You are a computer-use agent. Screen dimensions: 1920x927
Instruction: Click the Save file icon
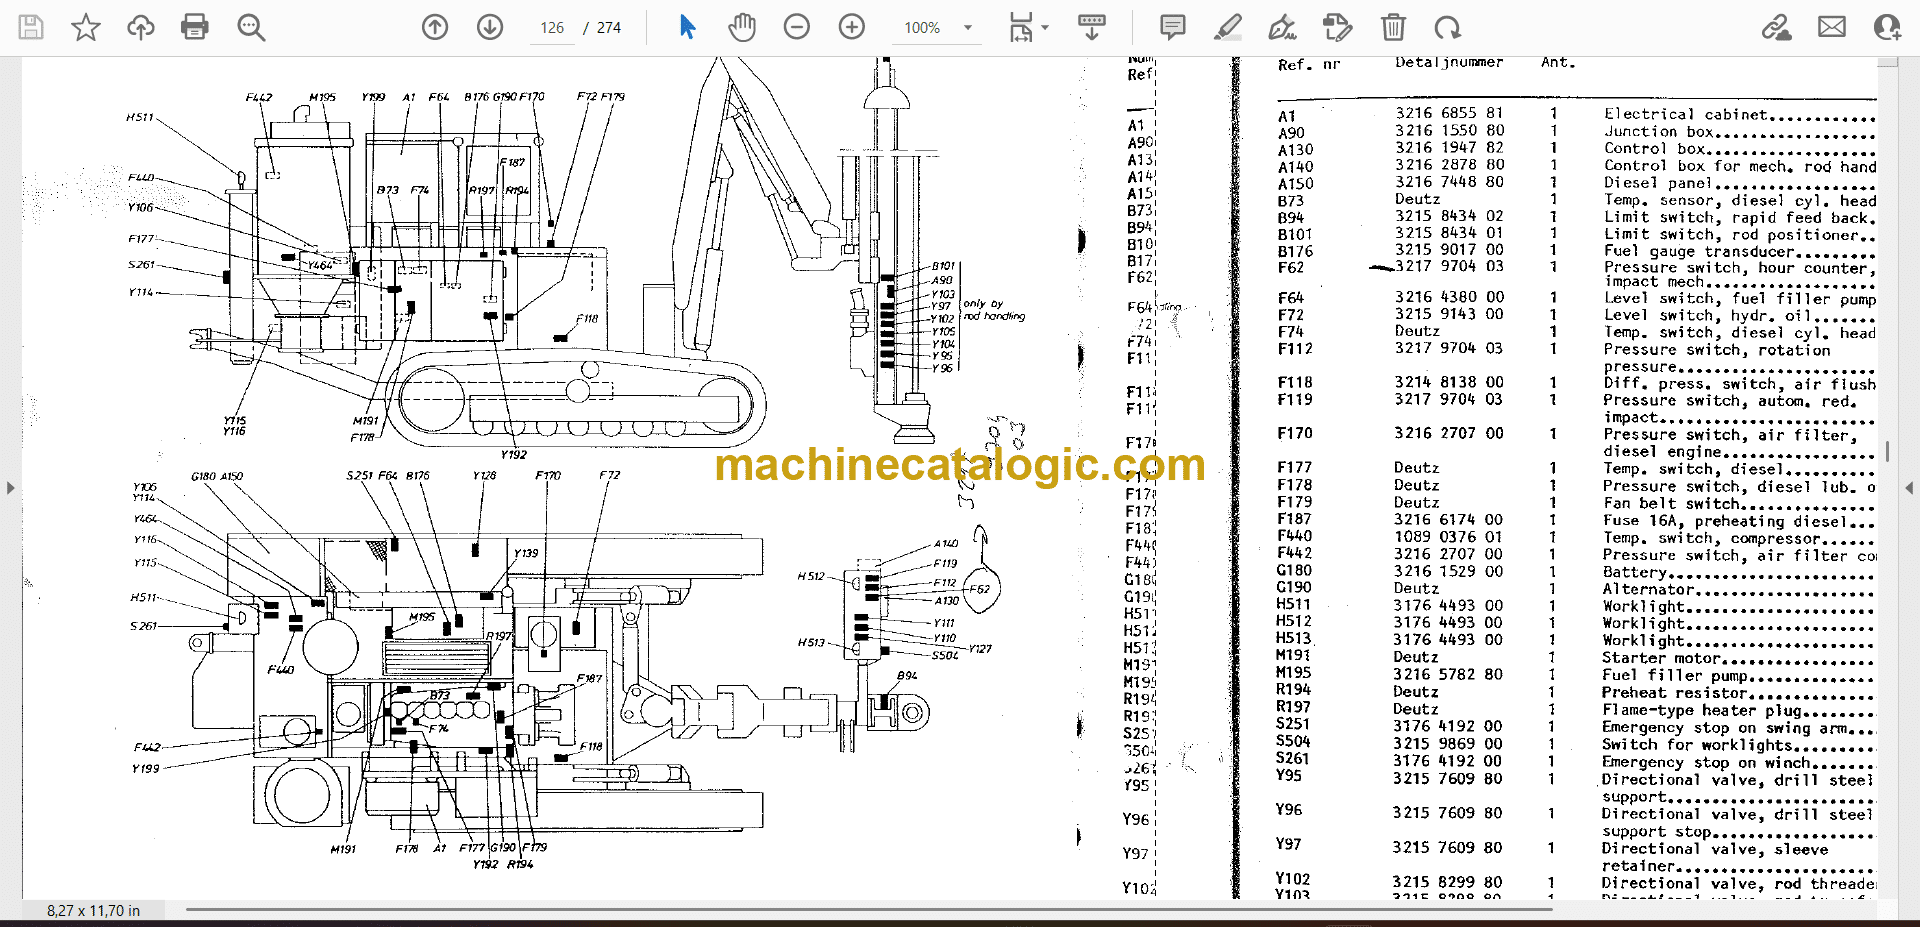tap(31, 27)
